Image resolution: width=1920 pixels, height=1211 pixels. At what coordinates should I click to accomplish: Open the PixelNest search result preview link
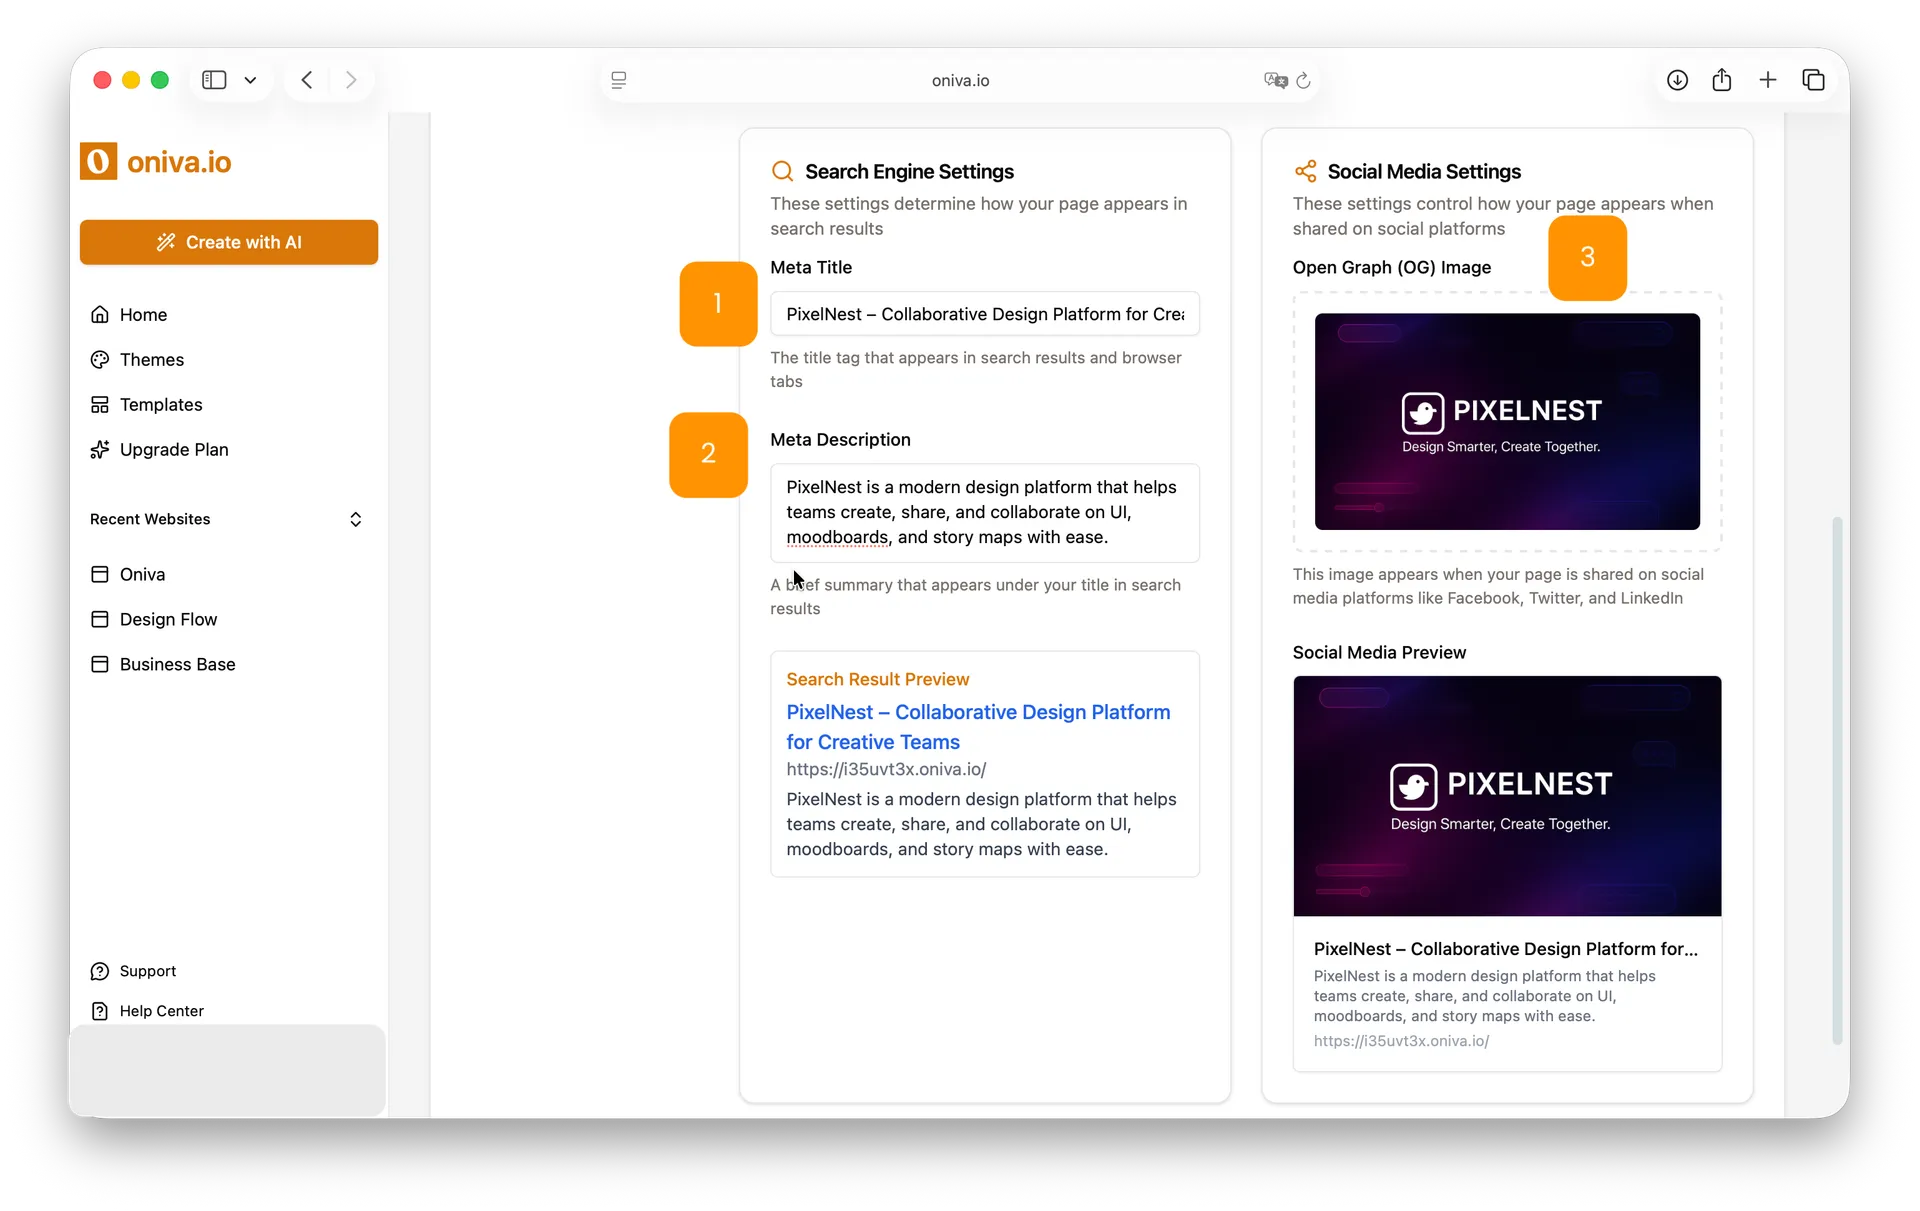[x=978, y=727]
